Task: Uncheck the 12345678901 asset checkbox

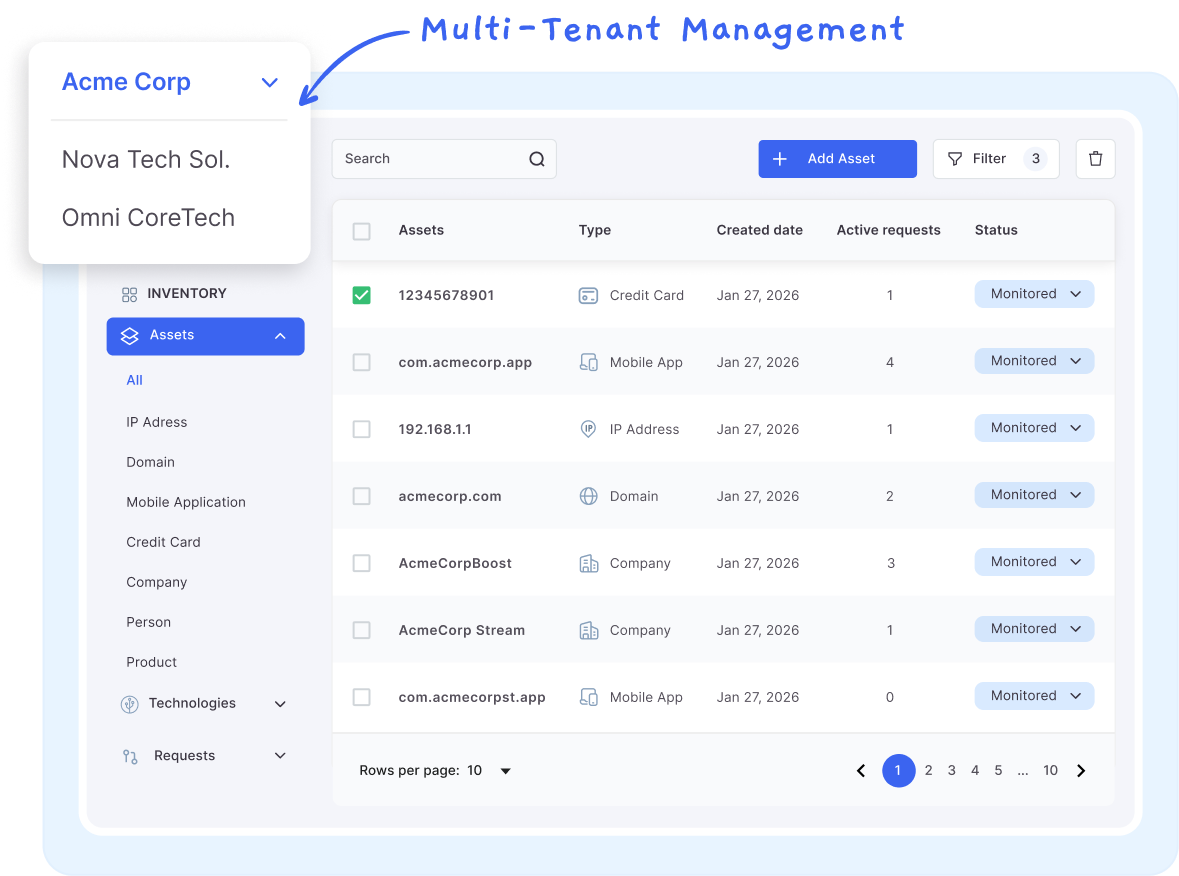Action: tap(362, 295)
